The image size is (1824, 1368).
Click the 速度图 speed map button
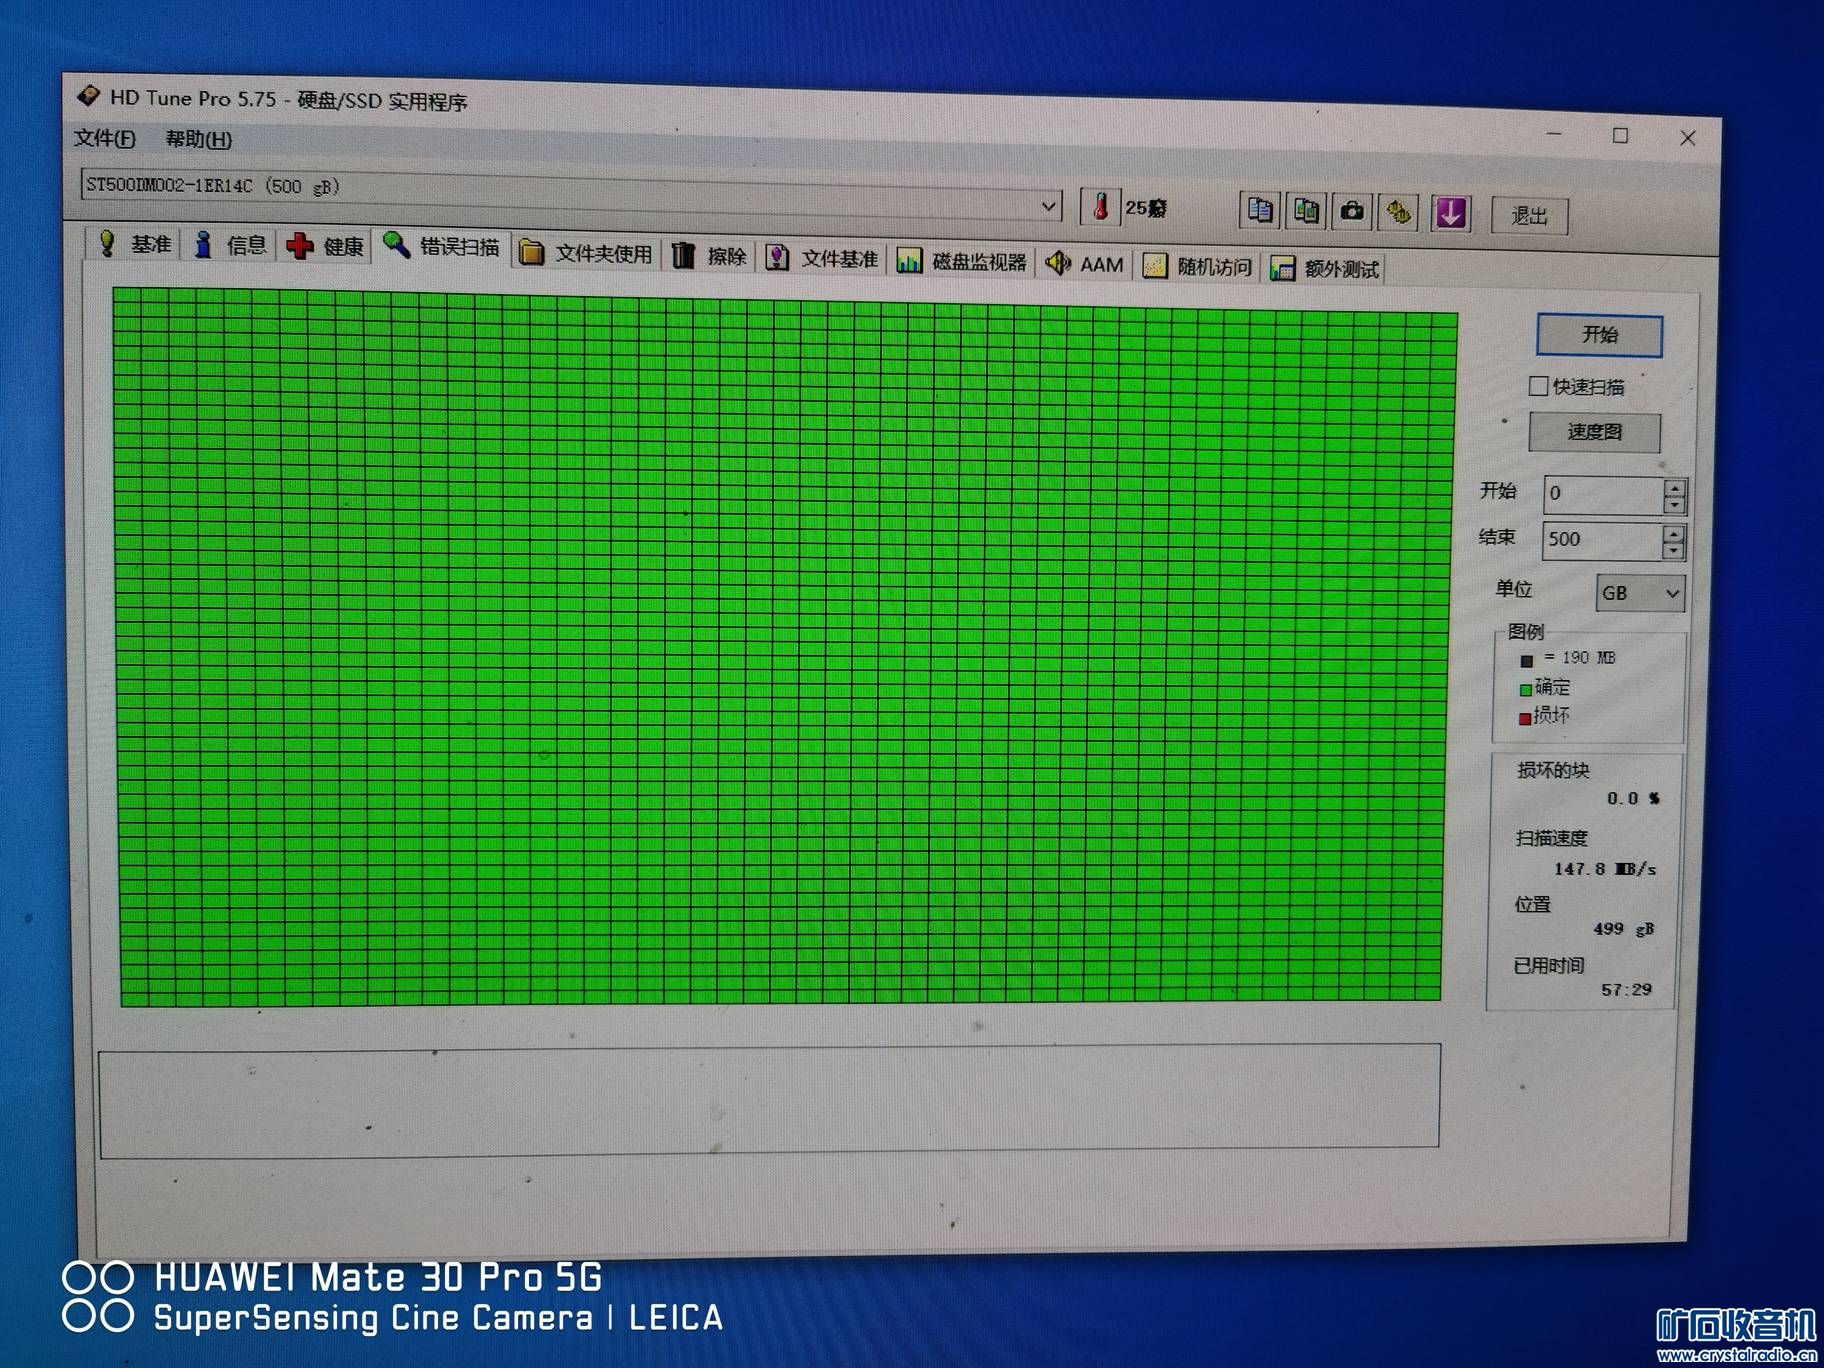pyautogui.click(x=1594, y=432)
